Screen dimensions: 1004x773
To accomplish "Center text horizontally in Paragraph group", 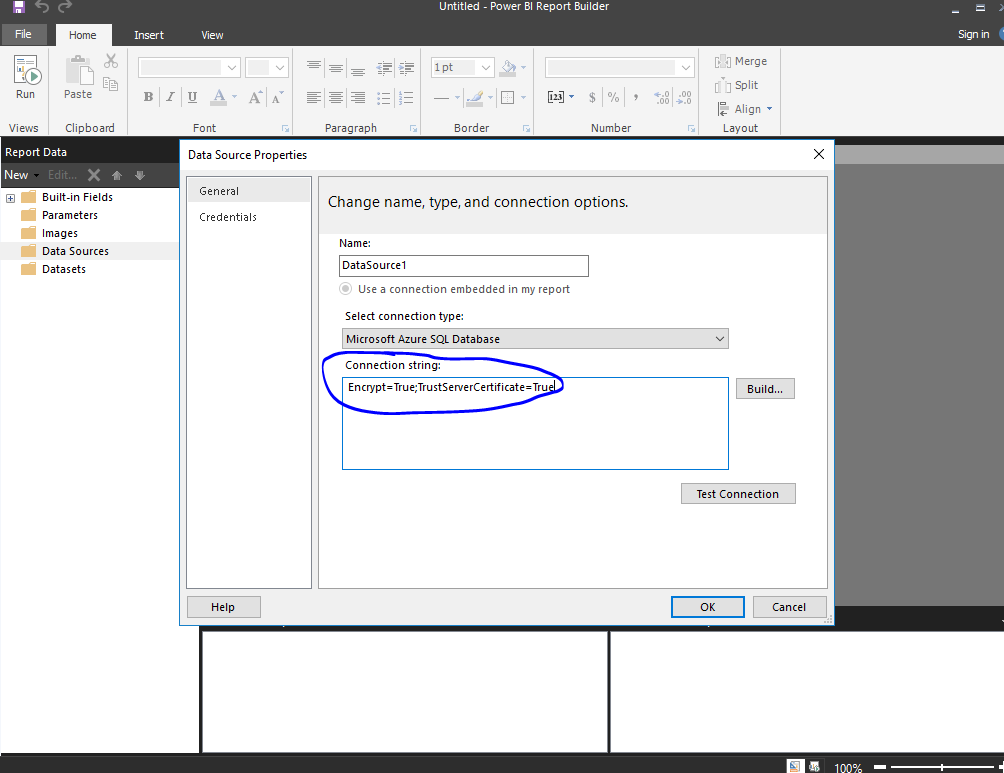I will click(x=336, y=97).
